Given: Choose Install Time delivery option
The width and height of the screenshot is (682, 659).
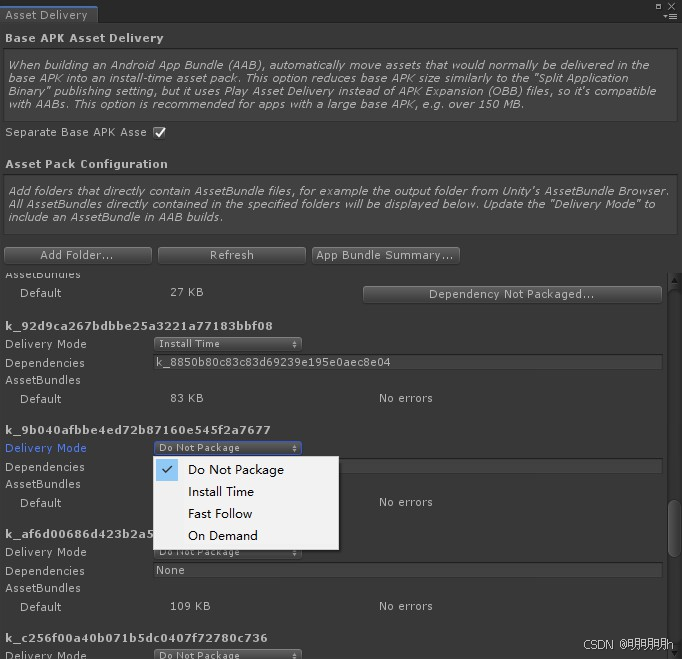Looking at the screenshot, I should tap(246, 492).
